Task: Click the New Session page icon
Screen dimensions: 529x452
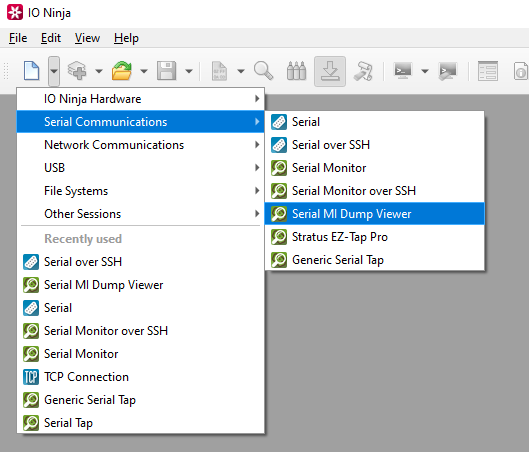Action: (x=31, y=71)
